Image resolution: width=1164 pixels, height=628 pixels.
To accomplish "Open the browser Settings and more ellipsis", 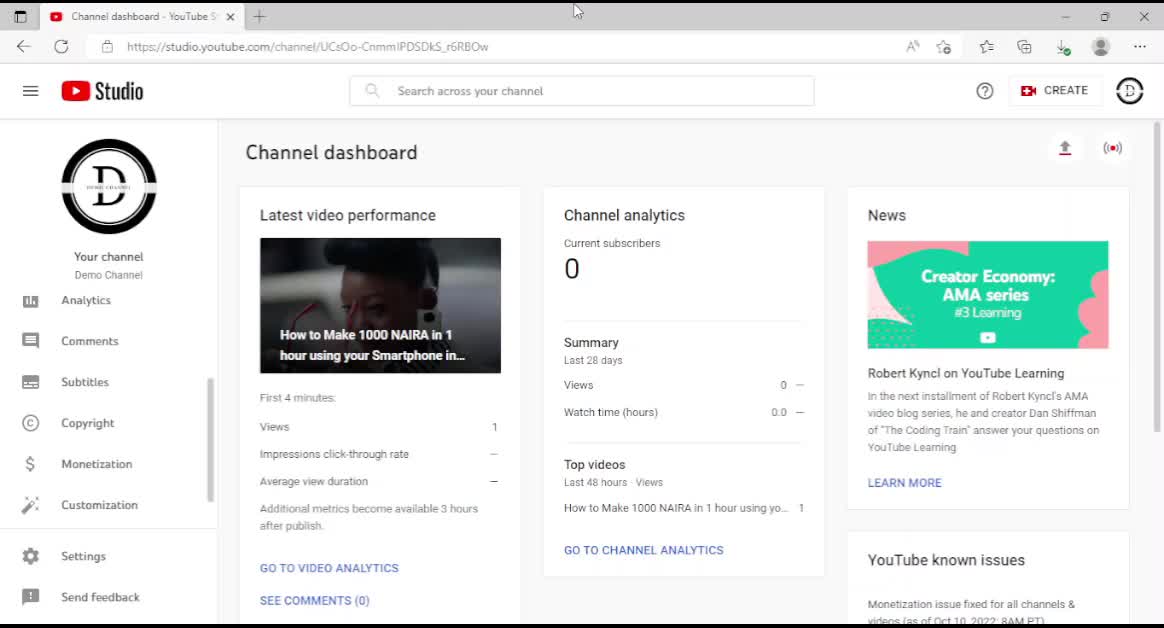I will coord(1140,47).
